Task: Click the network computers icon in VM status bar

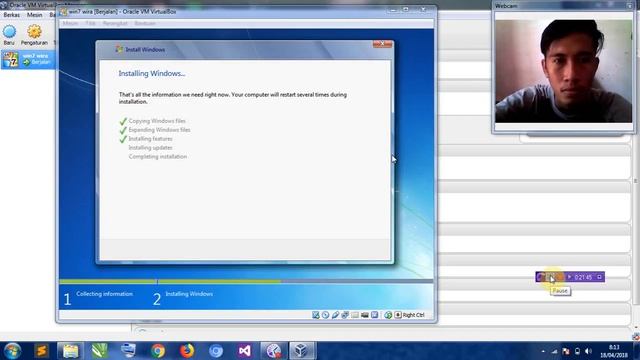Action: [x=345, y=315]
